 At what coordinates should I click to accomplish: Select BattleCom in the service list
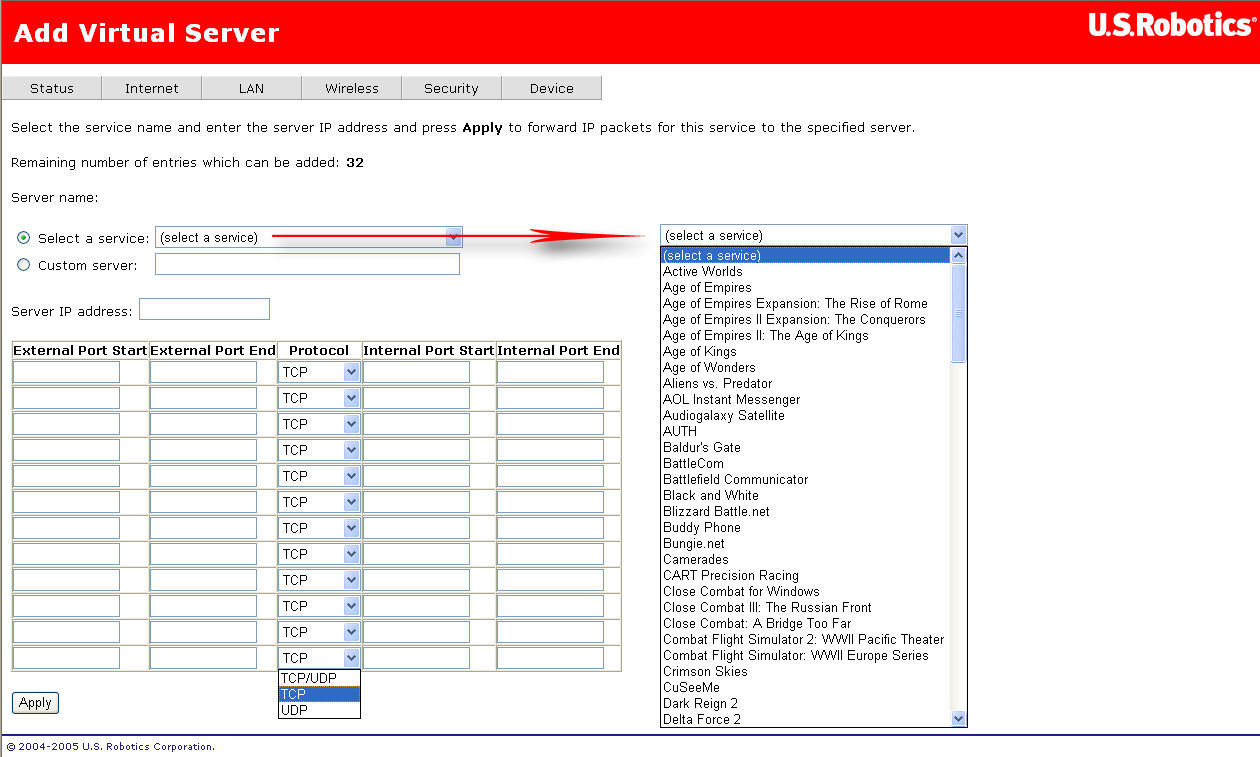point(806,463)
